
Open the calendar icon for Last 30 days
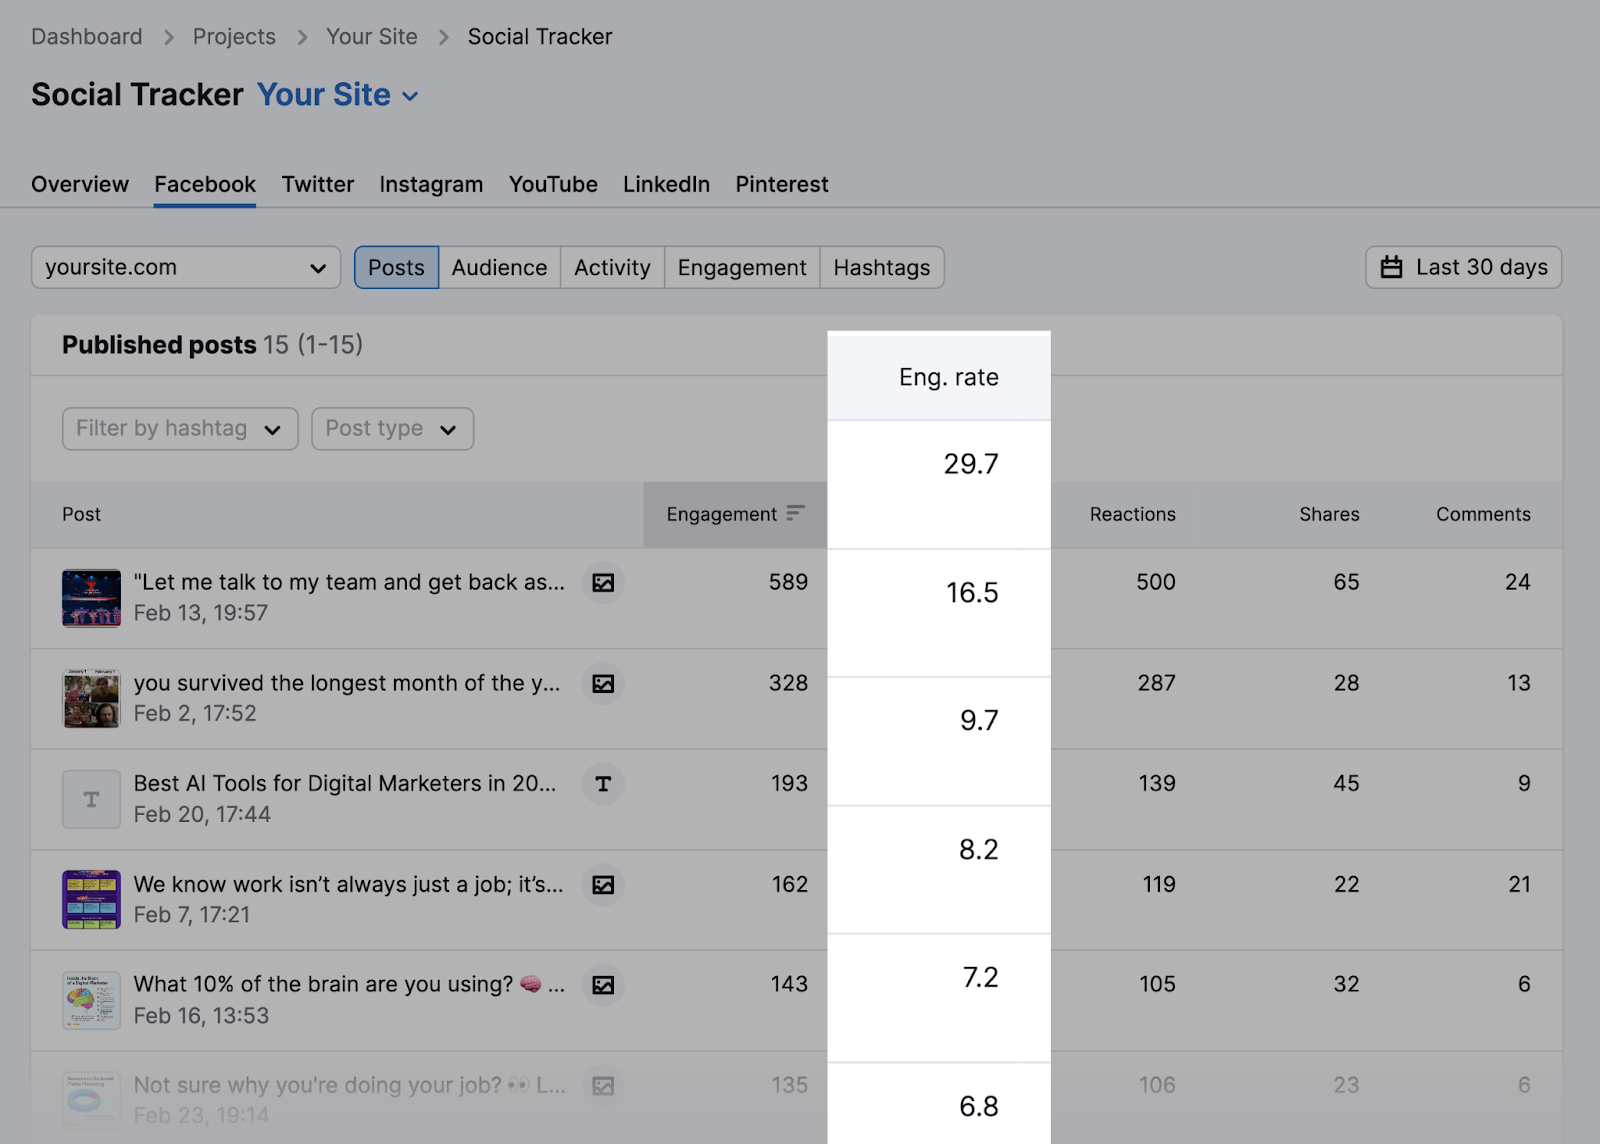[1390, 267]
